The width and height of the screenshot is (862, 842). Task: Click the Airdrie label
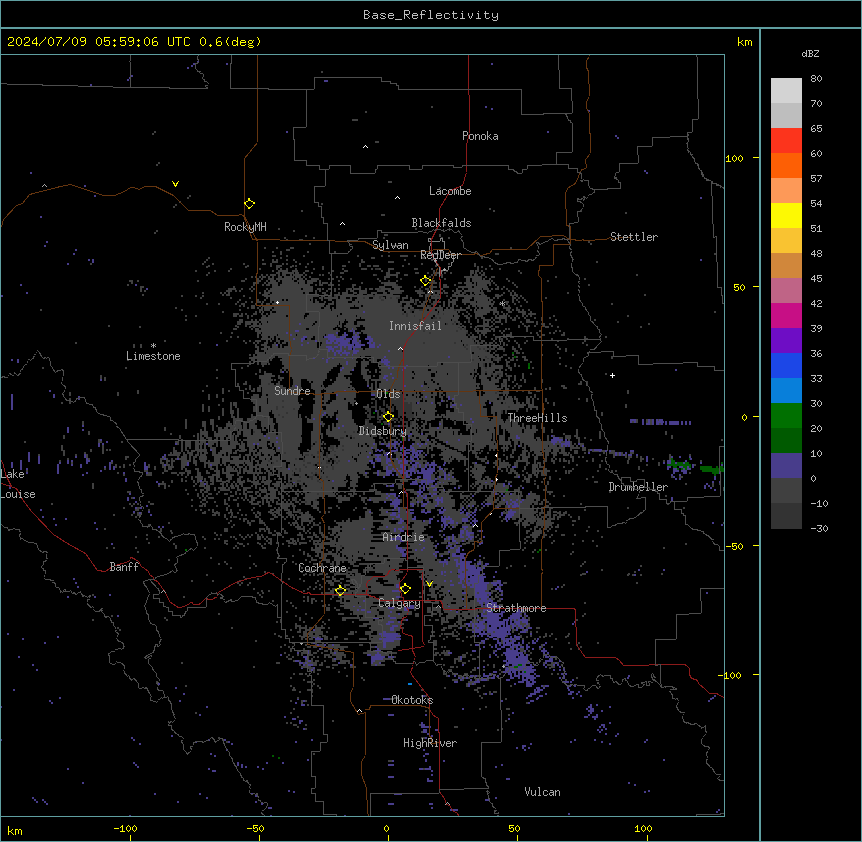click(403, 537)
